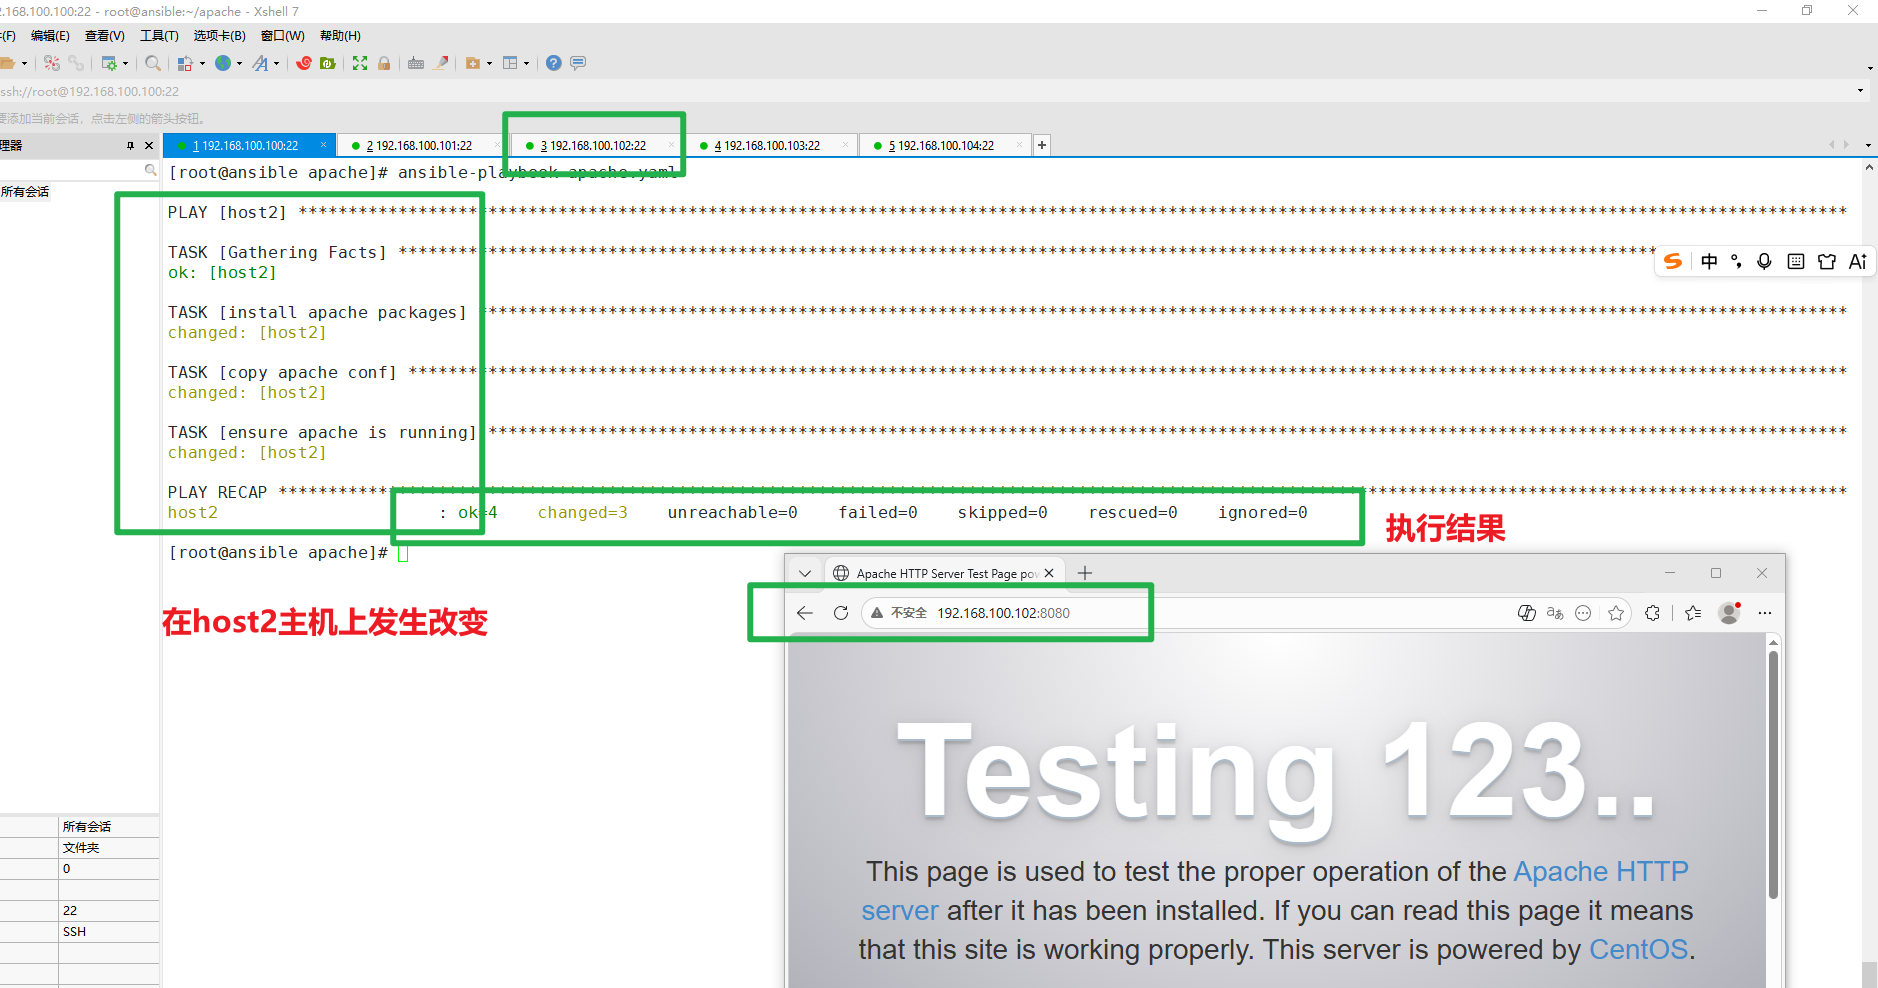1878x988 pixels.
Task: Click the Apache HTTP server link
Action: pos(1600,872)
